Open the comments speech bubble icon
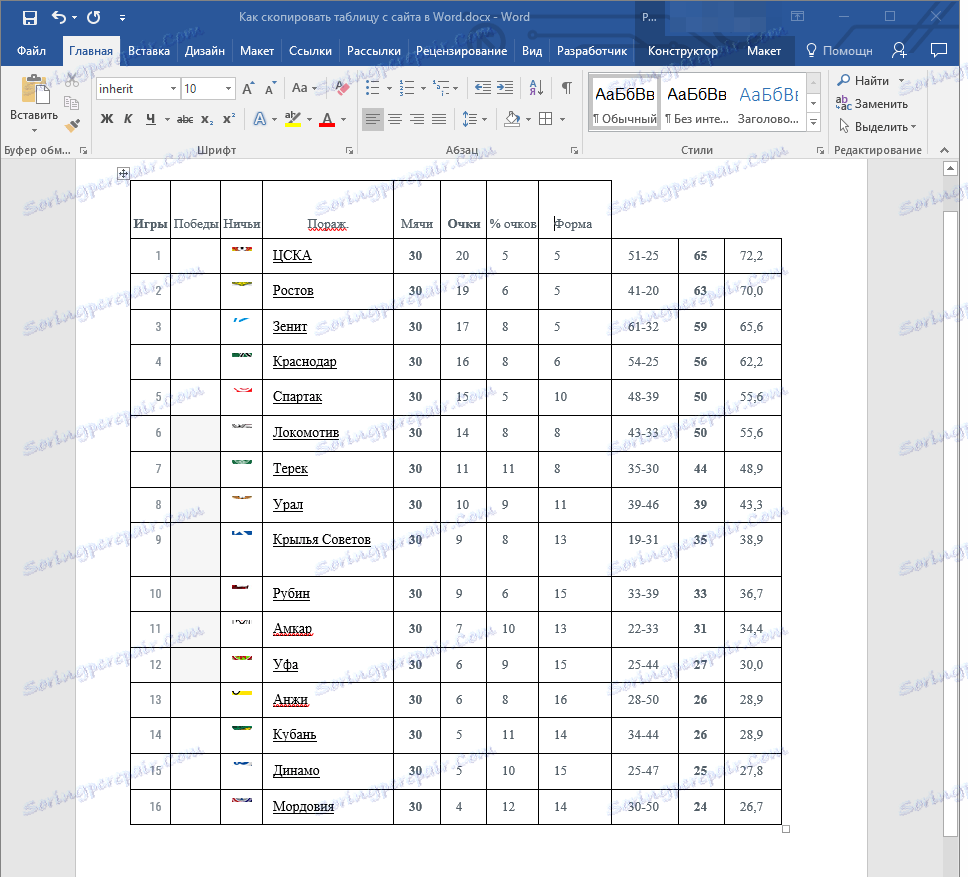The height and width of the screenshot is (877, 968). coord(938,50)
